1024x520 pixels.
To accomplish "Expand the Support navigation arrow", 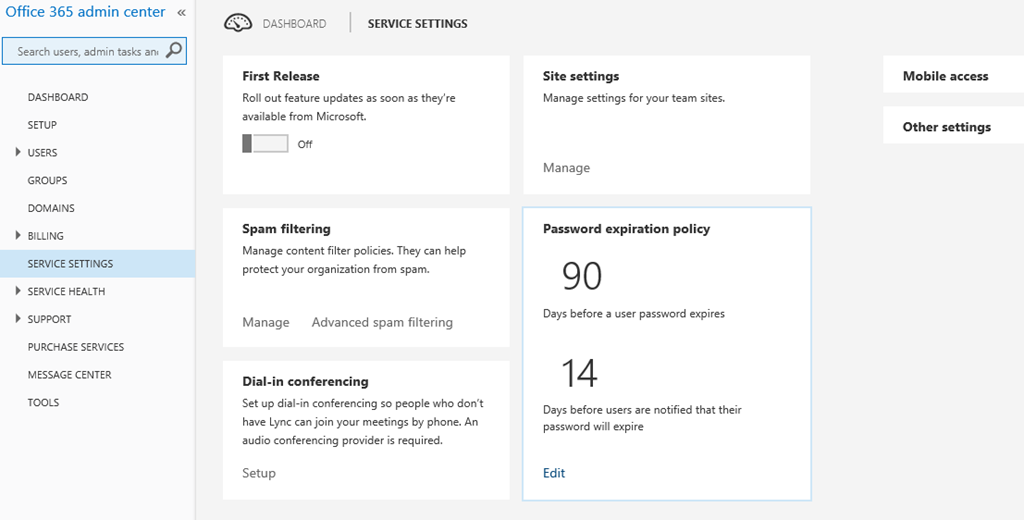I will pyautogui.click(x=18, y=319).
